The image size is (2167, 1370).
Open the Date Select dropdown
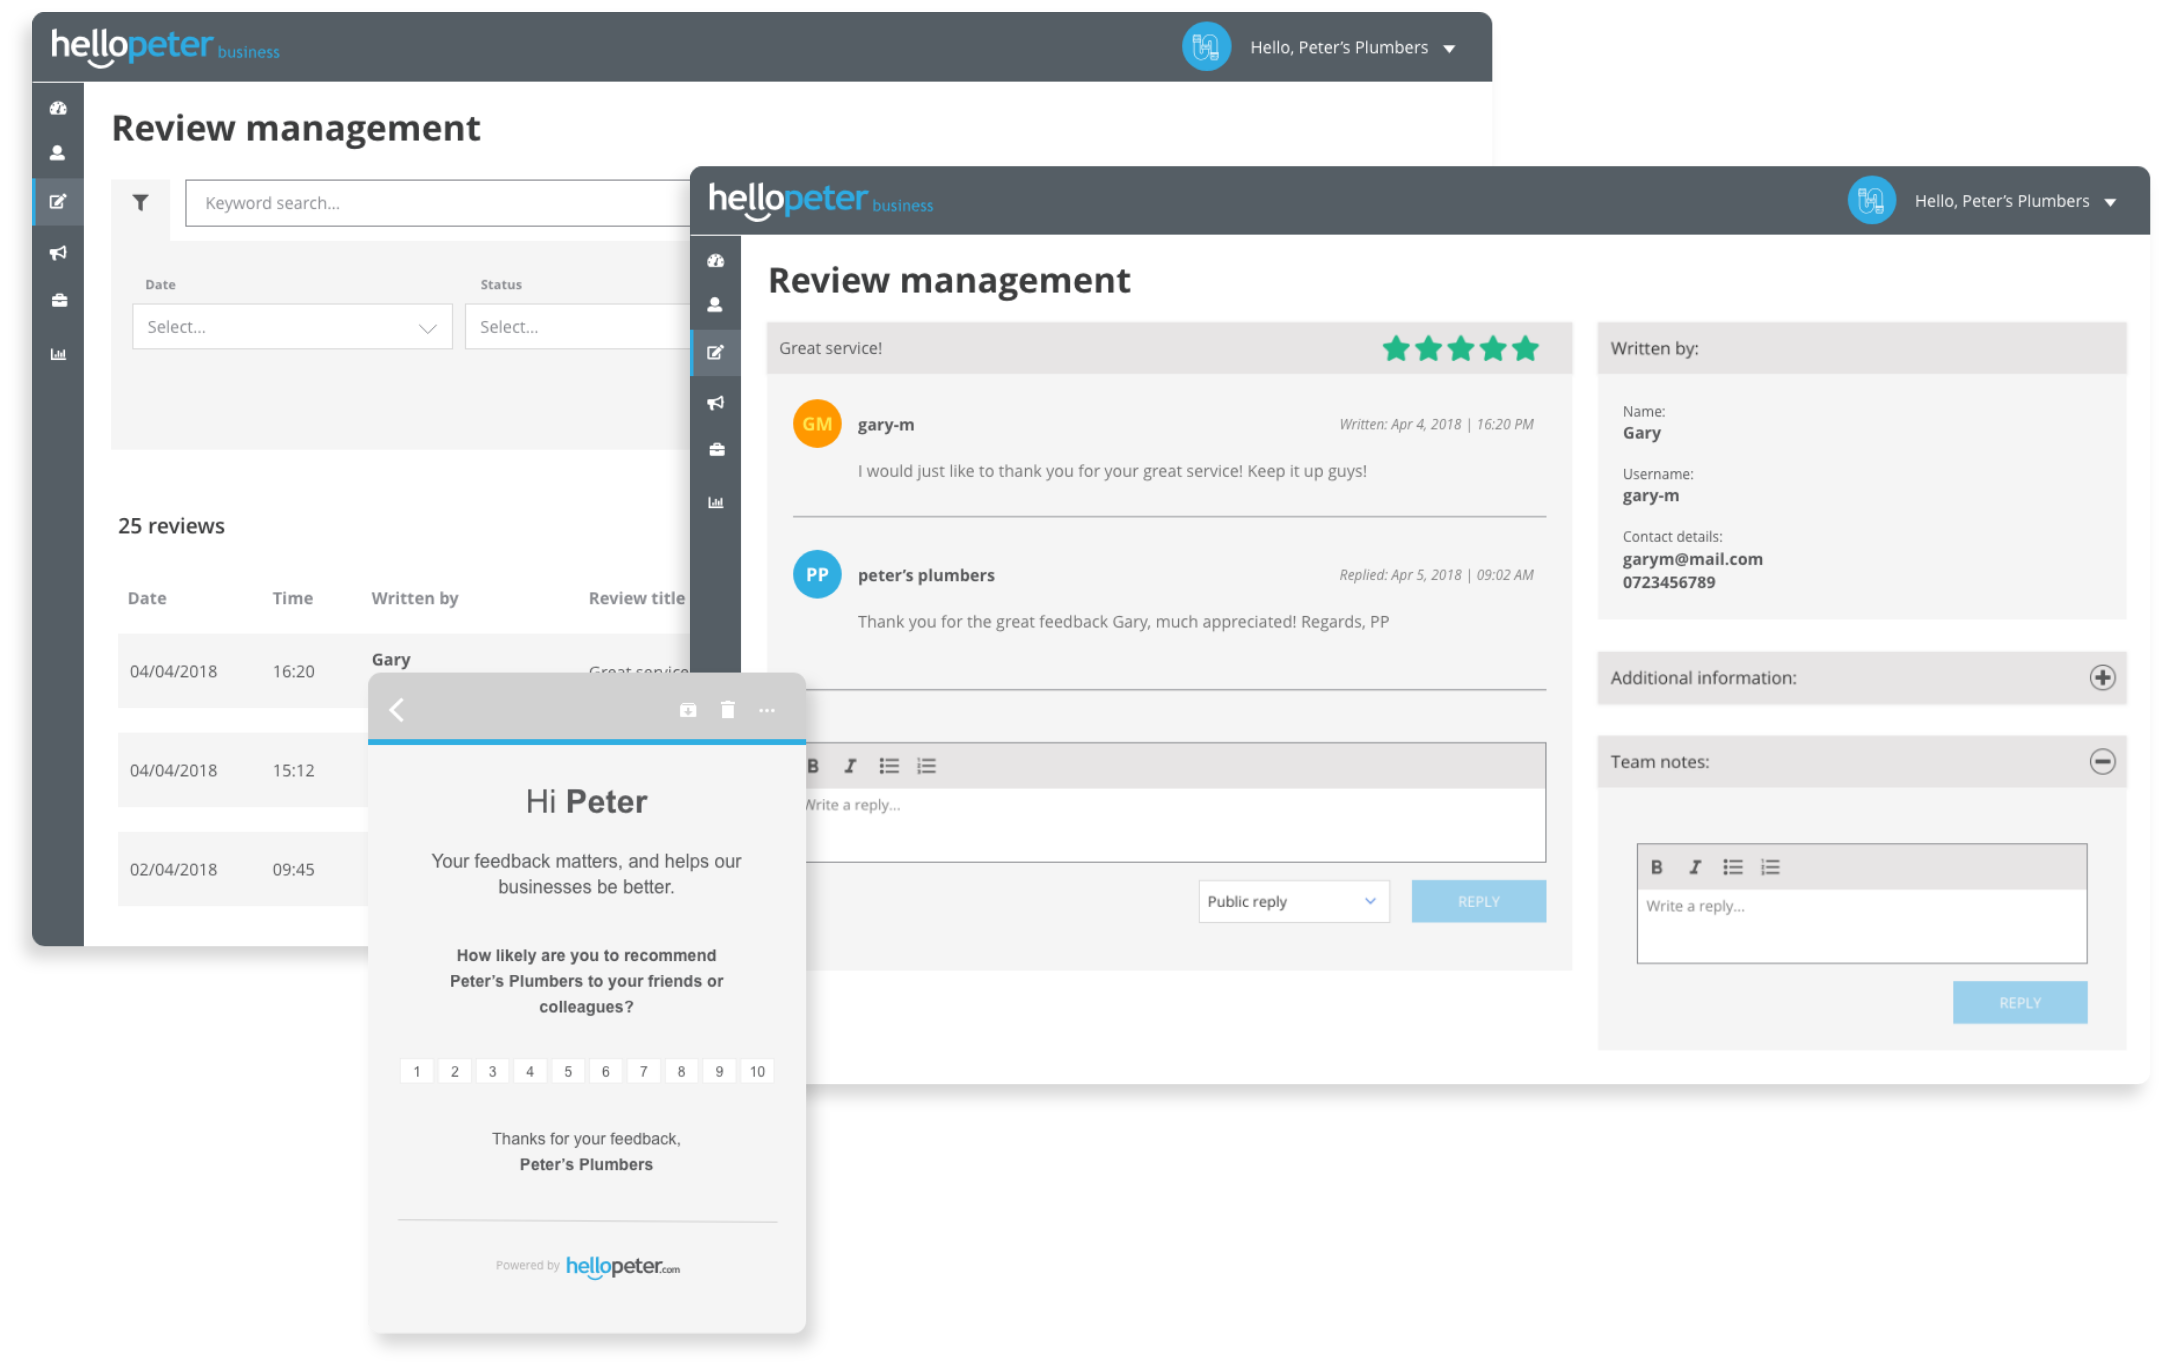(292, 327)
